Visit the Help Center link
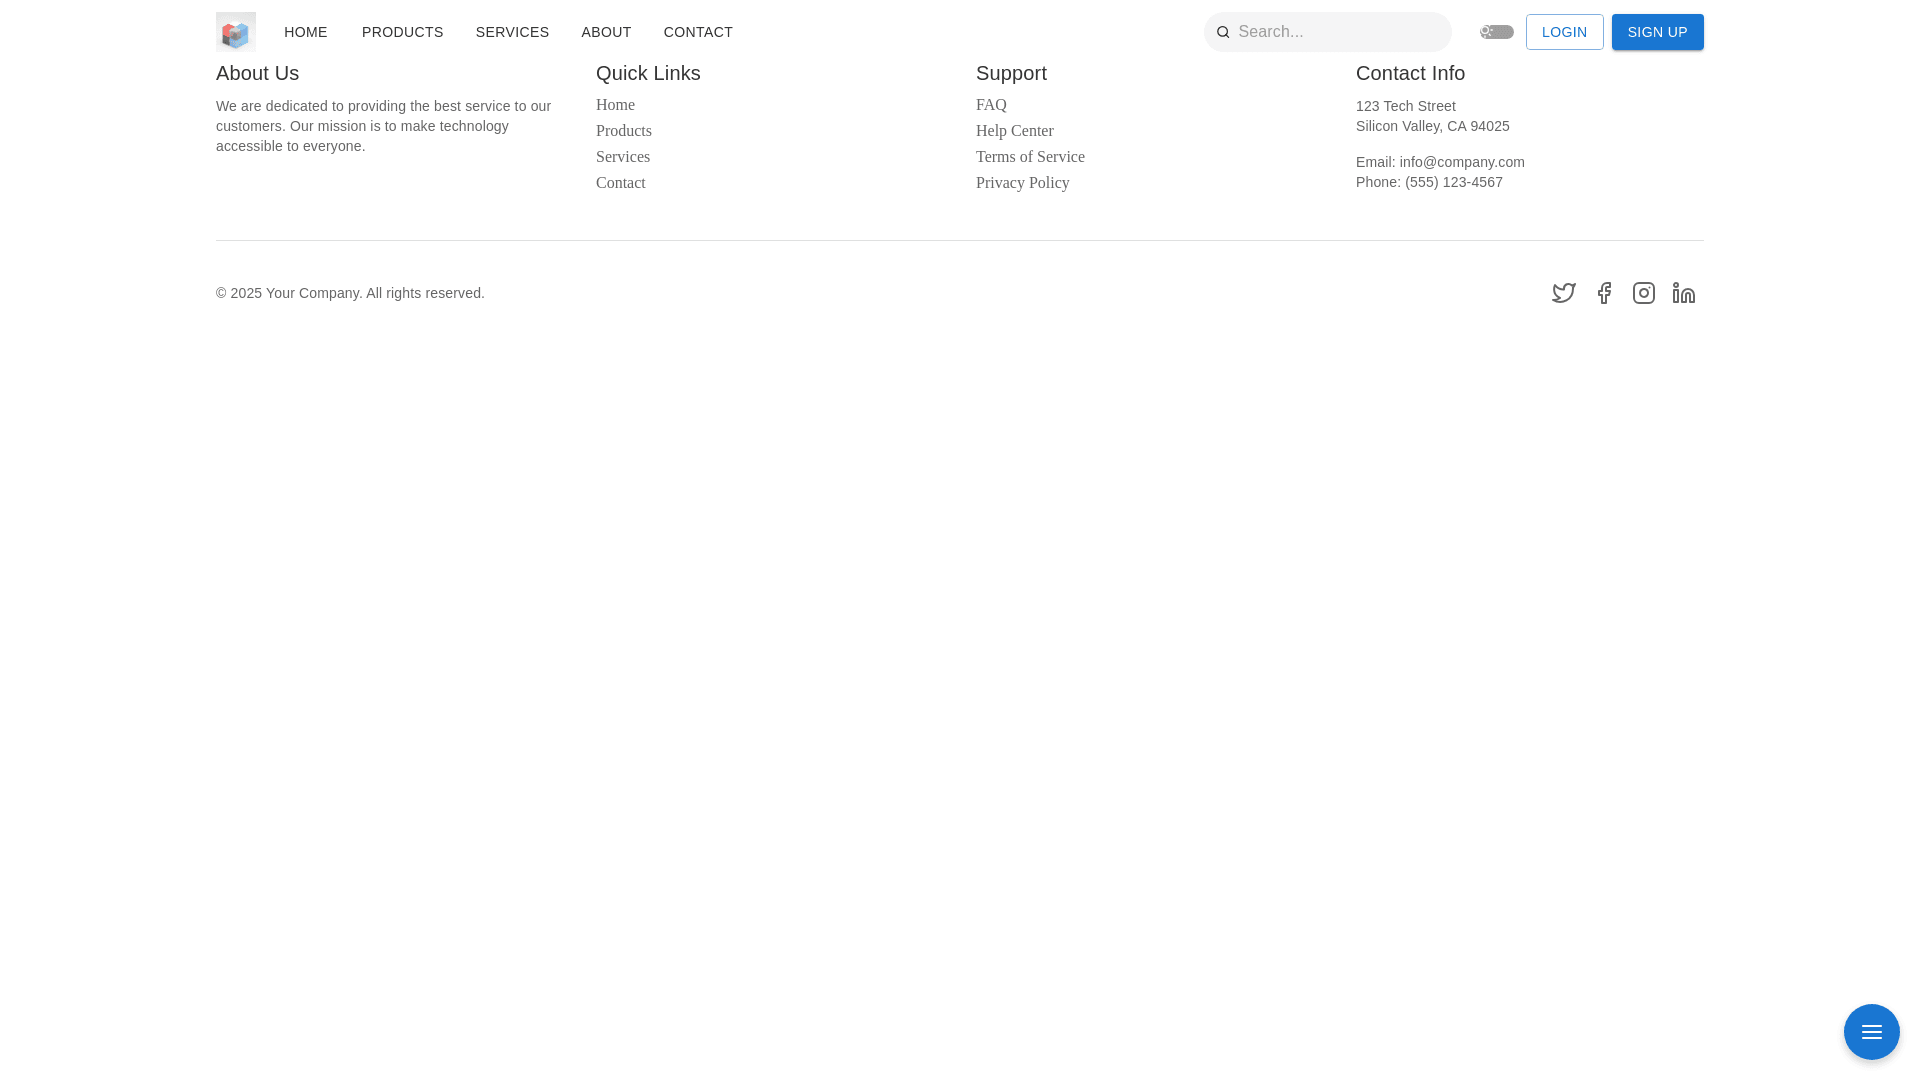Viewport: 1920px width, 1080px height. coord(1014,131)
